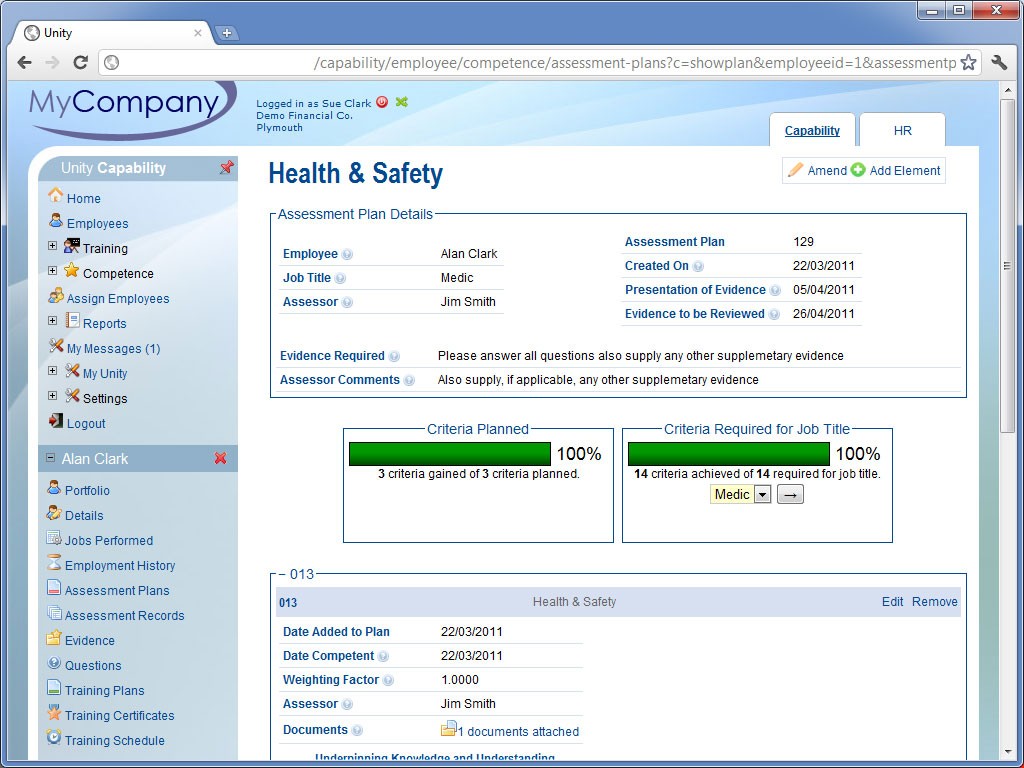The height and width of the screenshot is (768, 1024).
Task: Open the Training Plans link
Action: pos(104,690)
